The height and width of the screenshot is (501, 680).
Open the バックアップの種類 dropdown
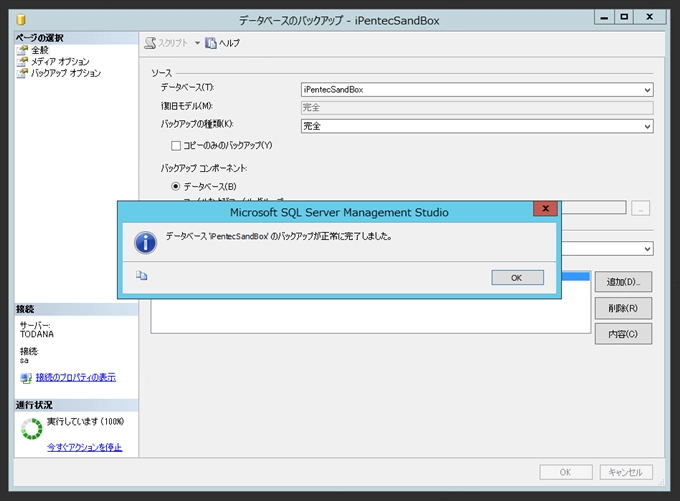click(477, 126)
